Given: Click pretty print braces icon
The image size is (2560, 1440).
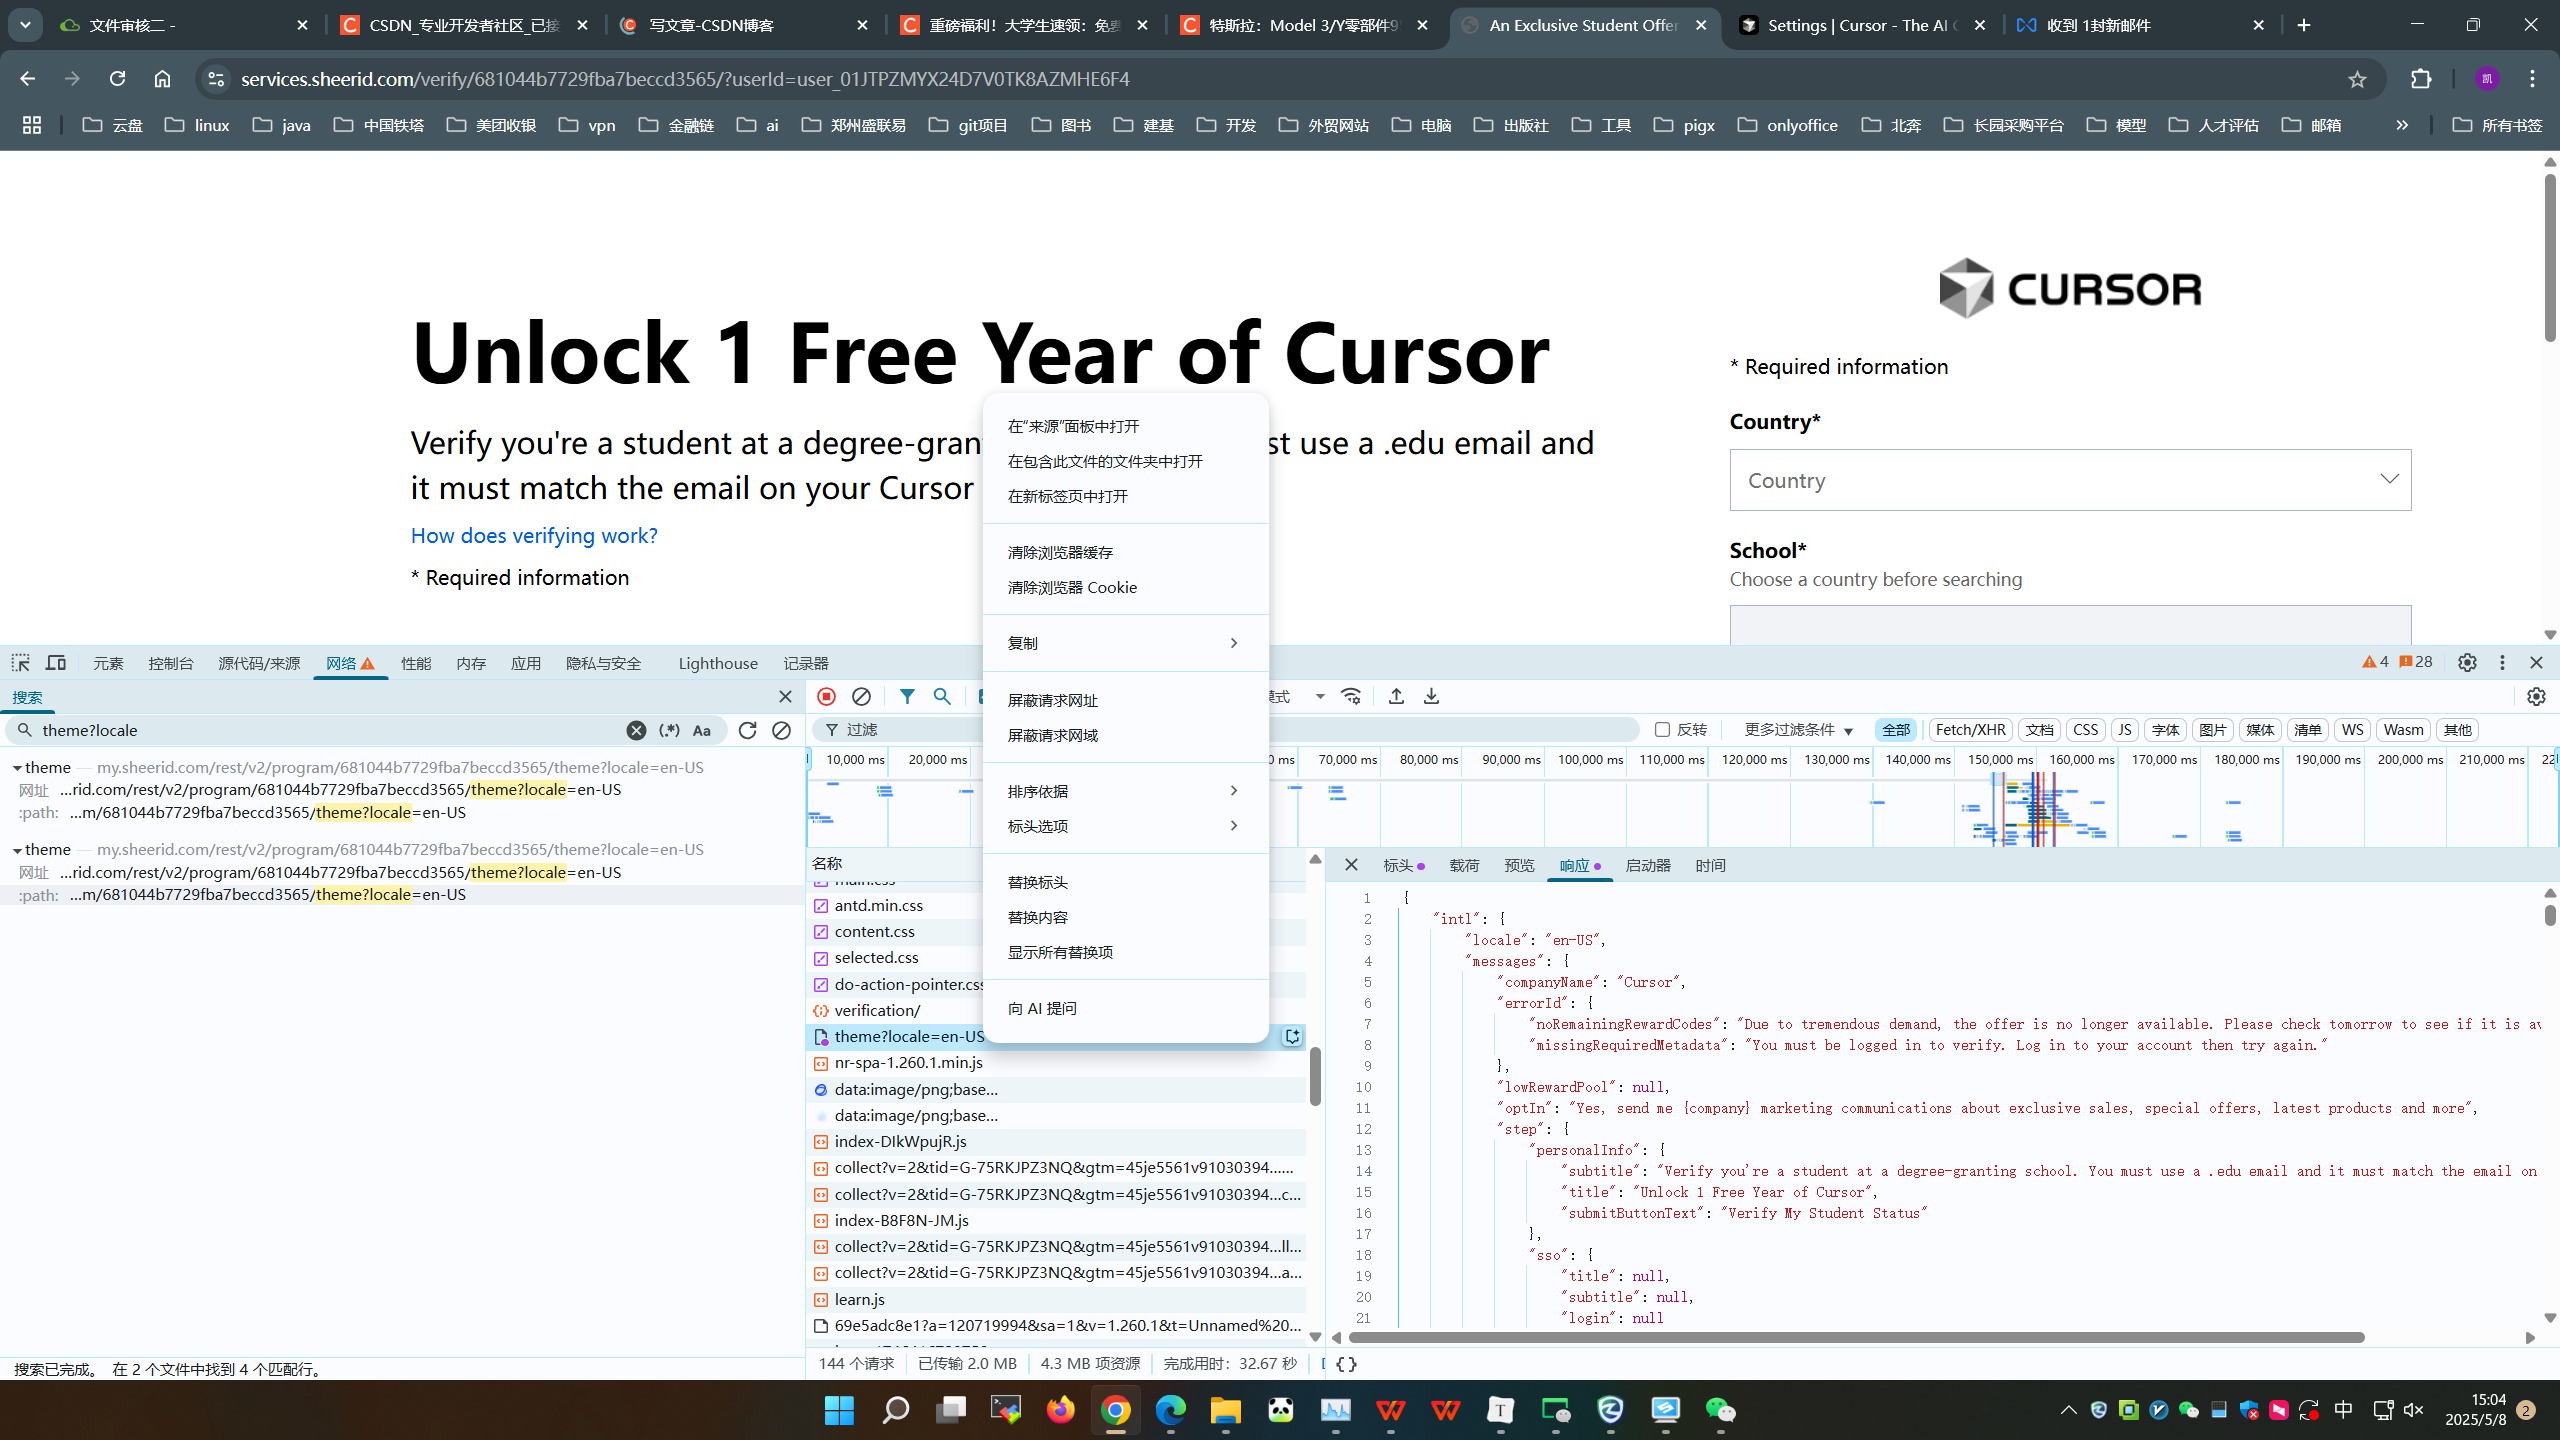Looking at the screenshot, I should click(x=1346, y=1364).
